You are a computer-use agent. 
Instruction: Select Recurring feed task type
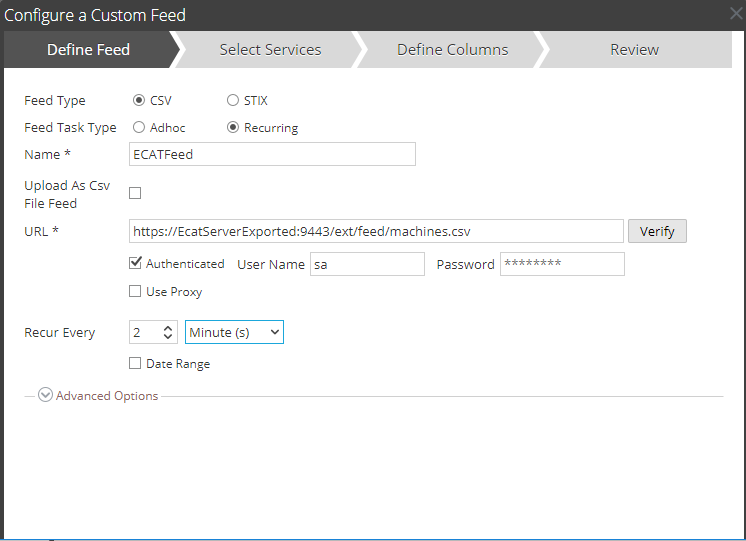pos(233,128)
